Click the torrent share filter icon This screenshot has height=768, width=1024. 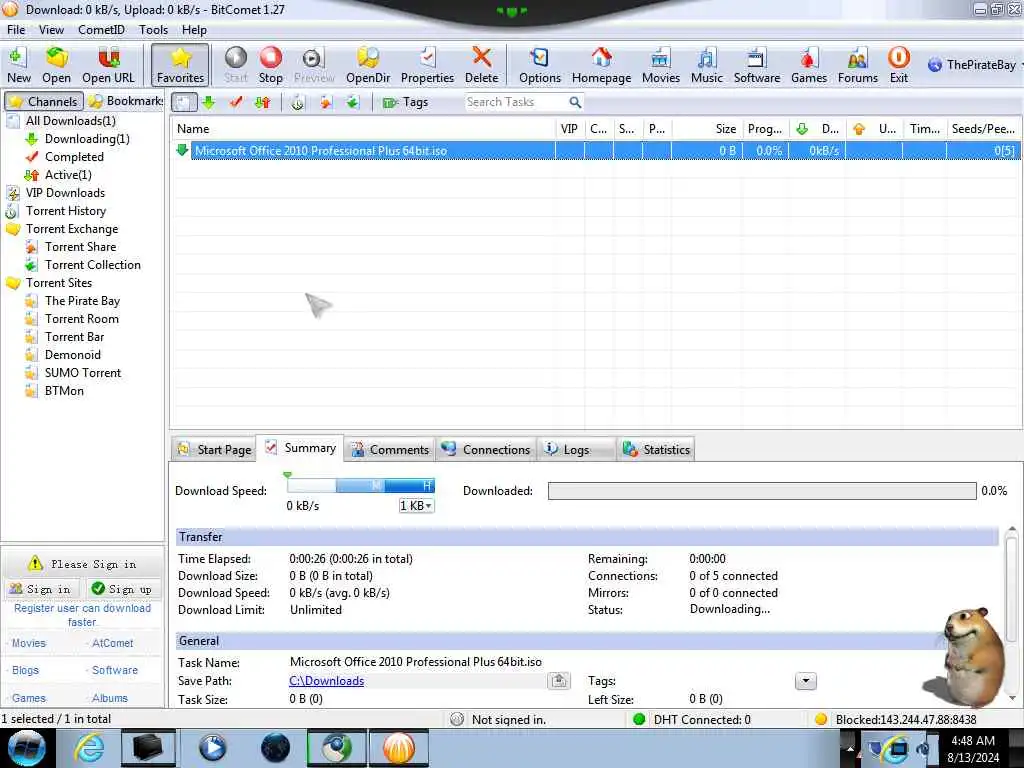pyautogui.click(x=326, y=102)
